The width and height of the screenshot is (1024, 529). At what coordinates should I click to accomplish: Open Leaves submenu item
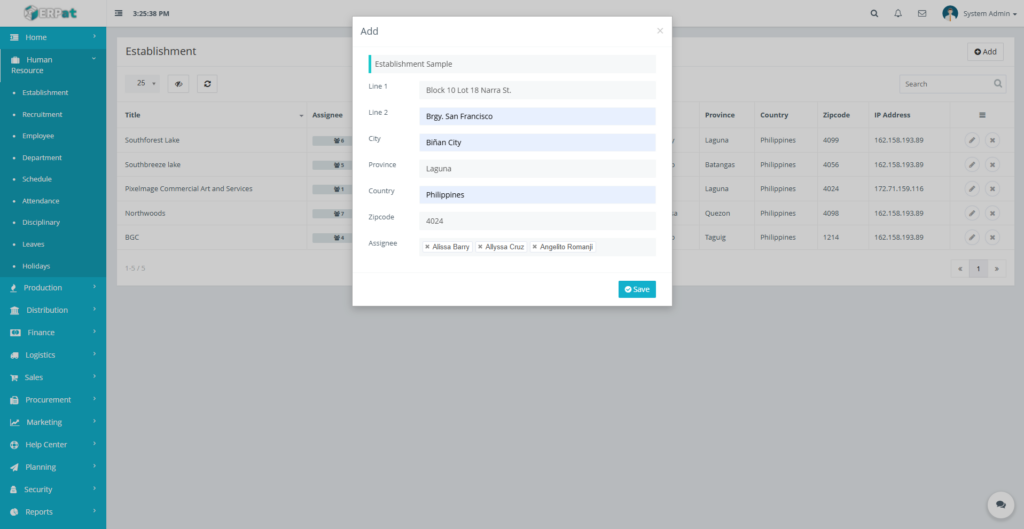[33, 244]
